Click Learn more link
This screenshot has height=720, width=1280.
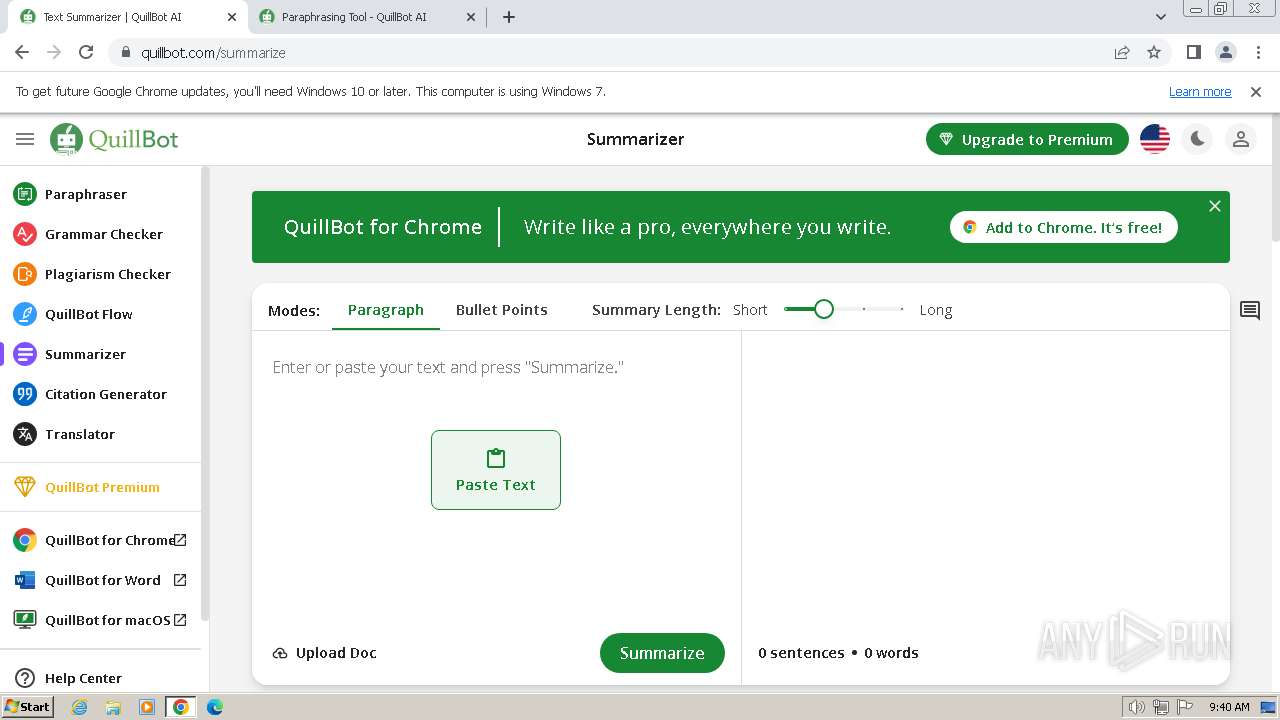coord(1200,91)
